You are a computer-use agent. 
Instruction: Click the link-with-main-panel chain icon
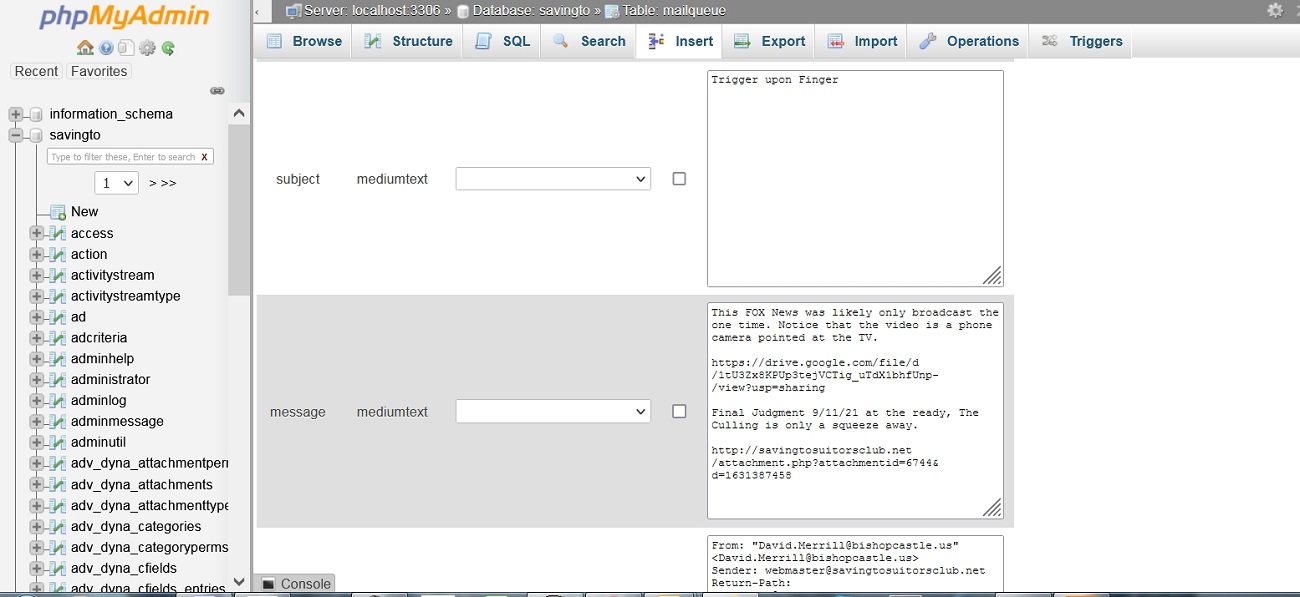pos(217,91)
